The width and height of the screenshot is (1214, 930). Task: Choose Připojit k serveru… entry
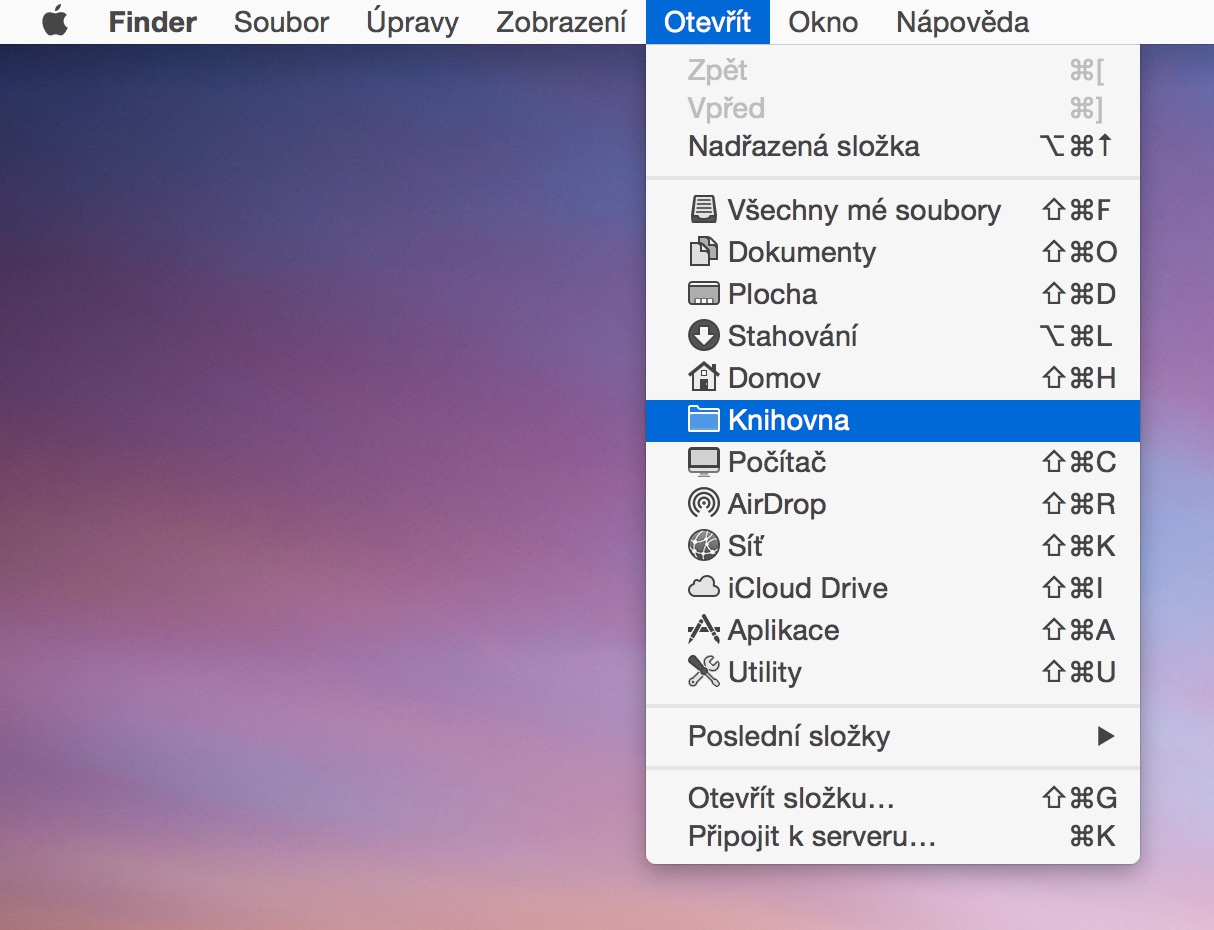pos(893,836)
